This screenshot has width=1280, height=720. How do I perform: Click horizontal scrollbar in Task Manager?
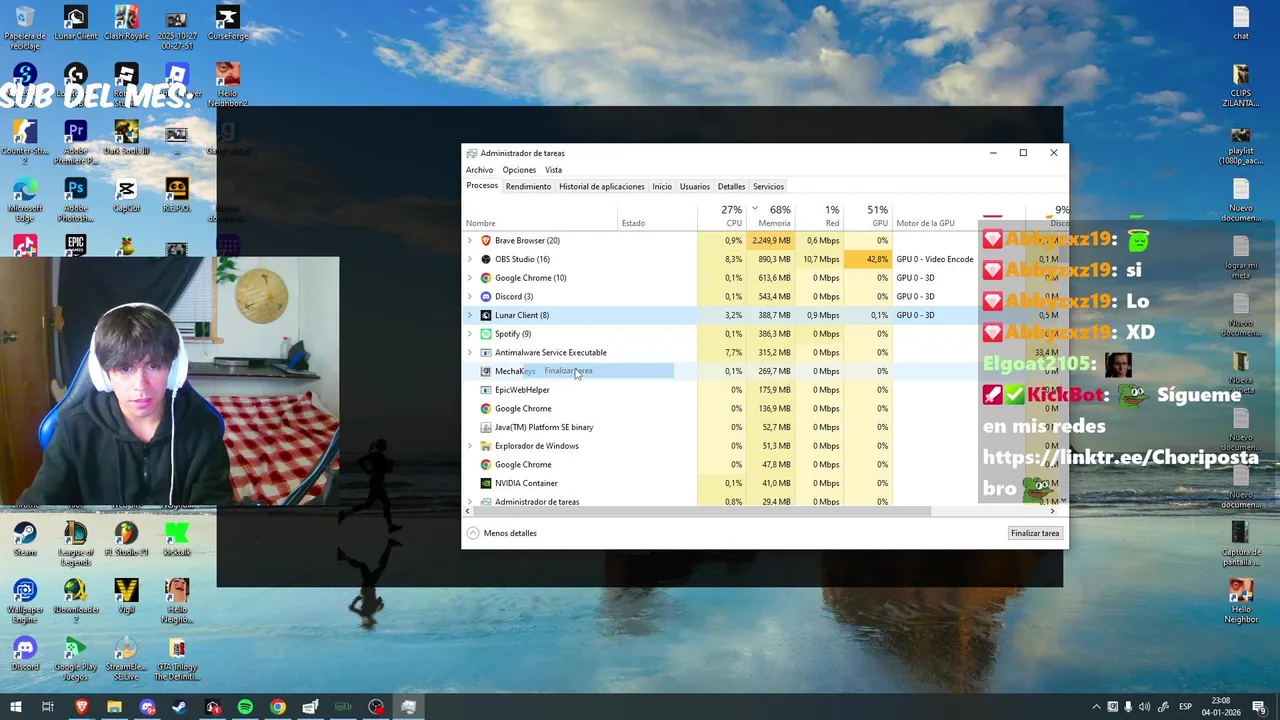point(700,511)
